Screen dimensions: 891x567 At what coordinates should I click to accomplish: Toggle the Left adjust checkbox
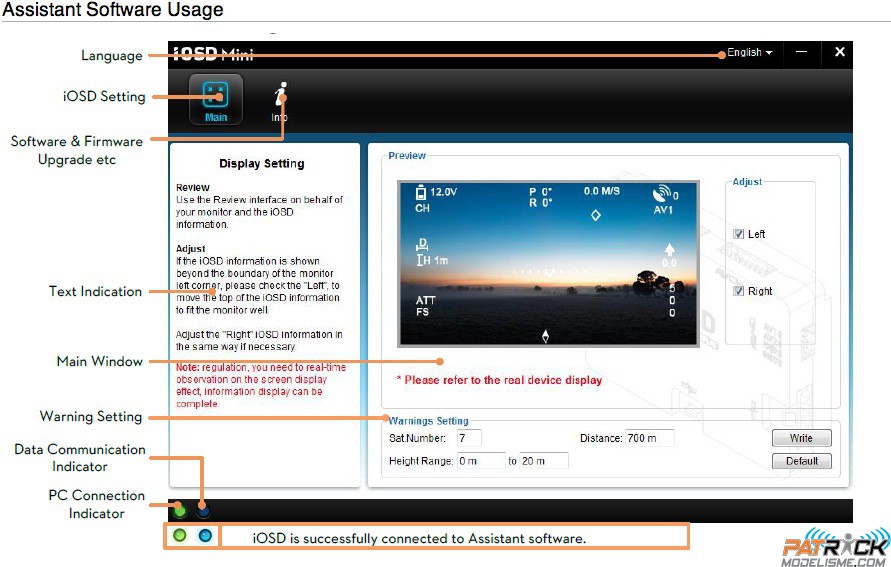click(738, 234)
